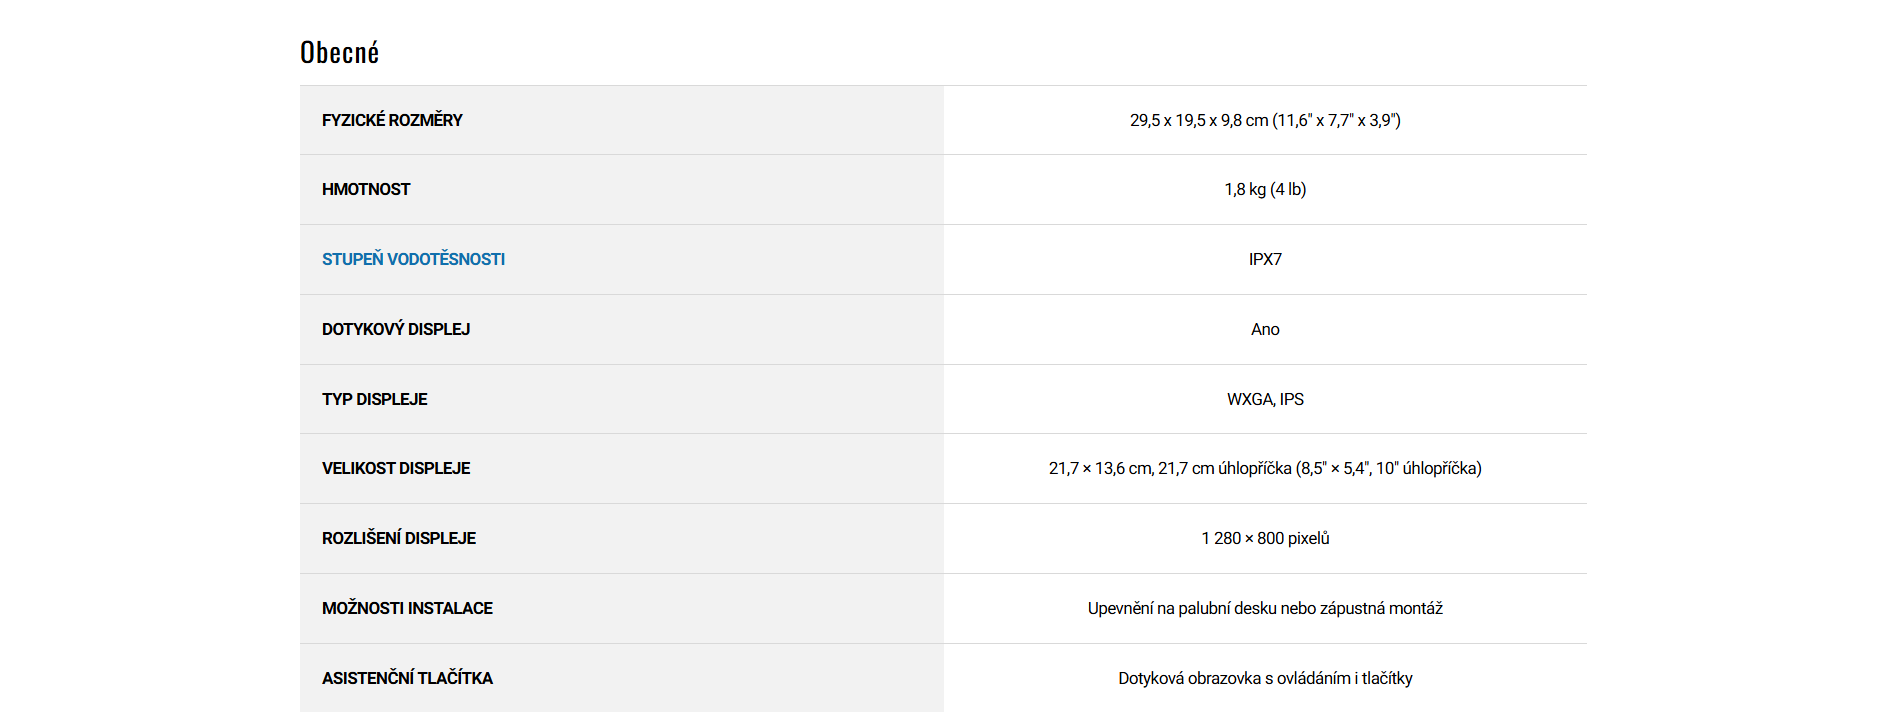Screen dimensions: 1888x712
Task: Click the Dotyková obrazovka s ovládáním value
Action: click(1265, 678)
